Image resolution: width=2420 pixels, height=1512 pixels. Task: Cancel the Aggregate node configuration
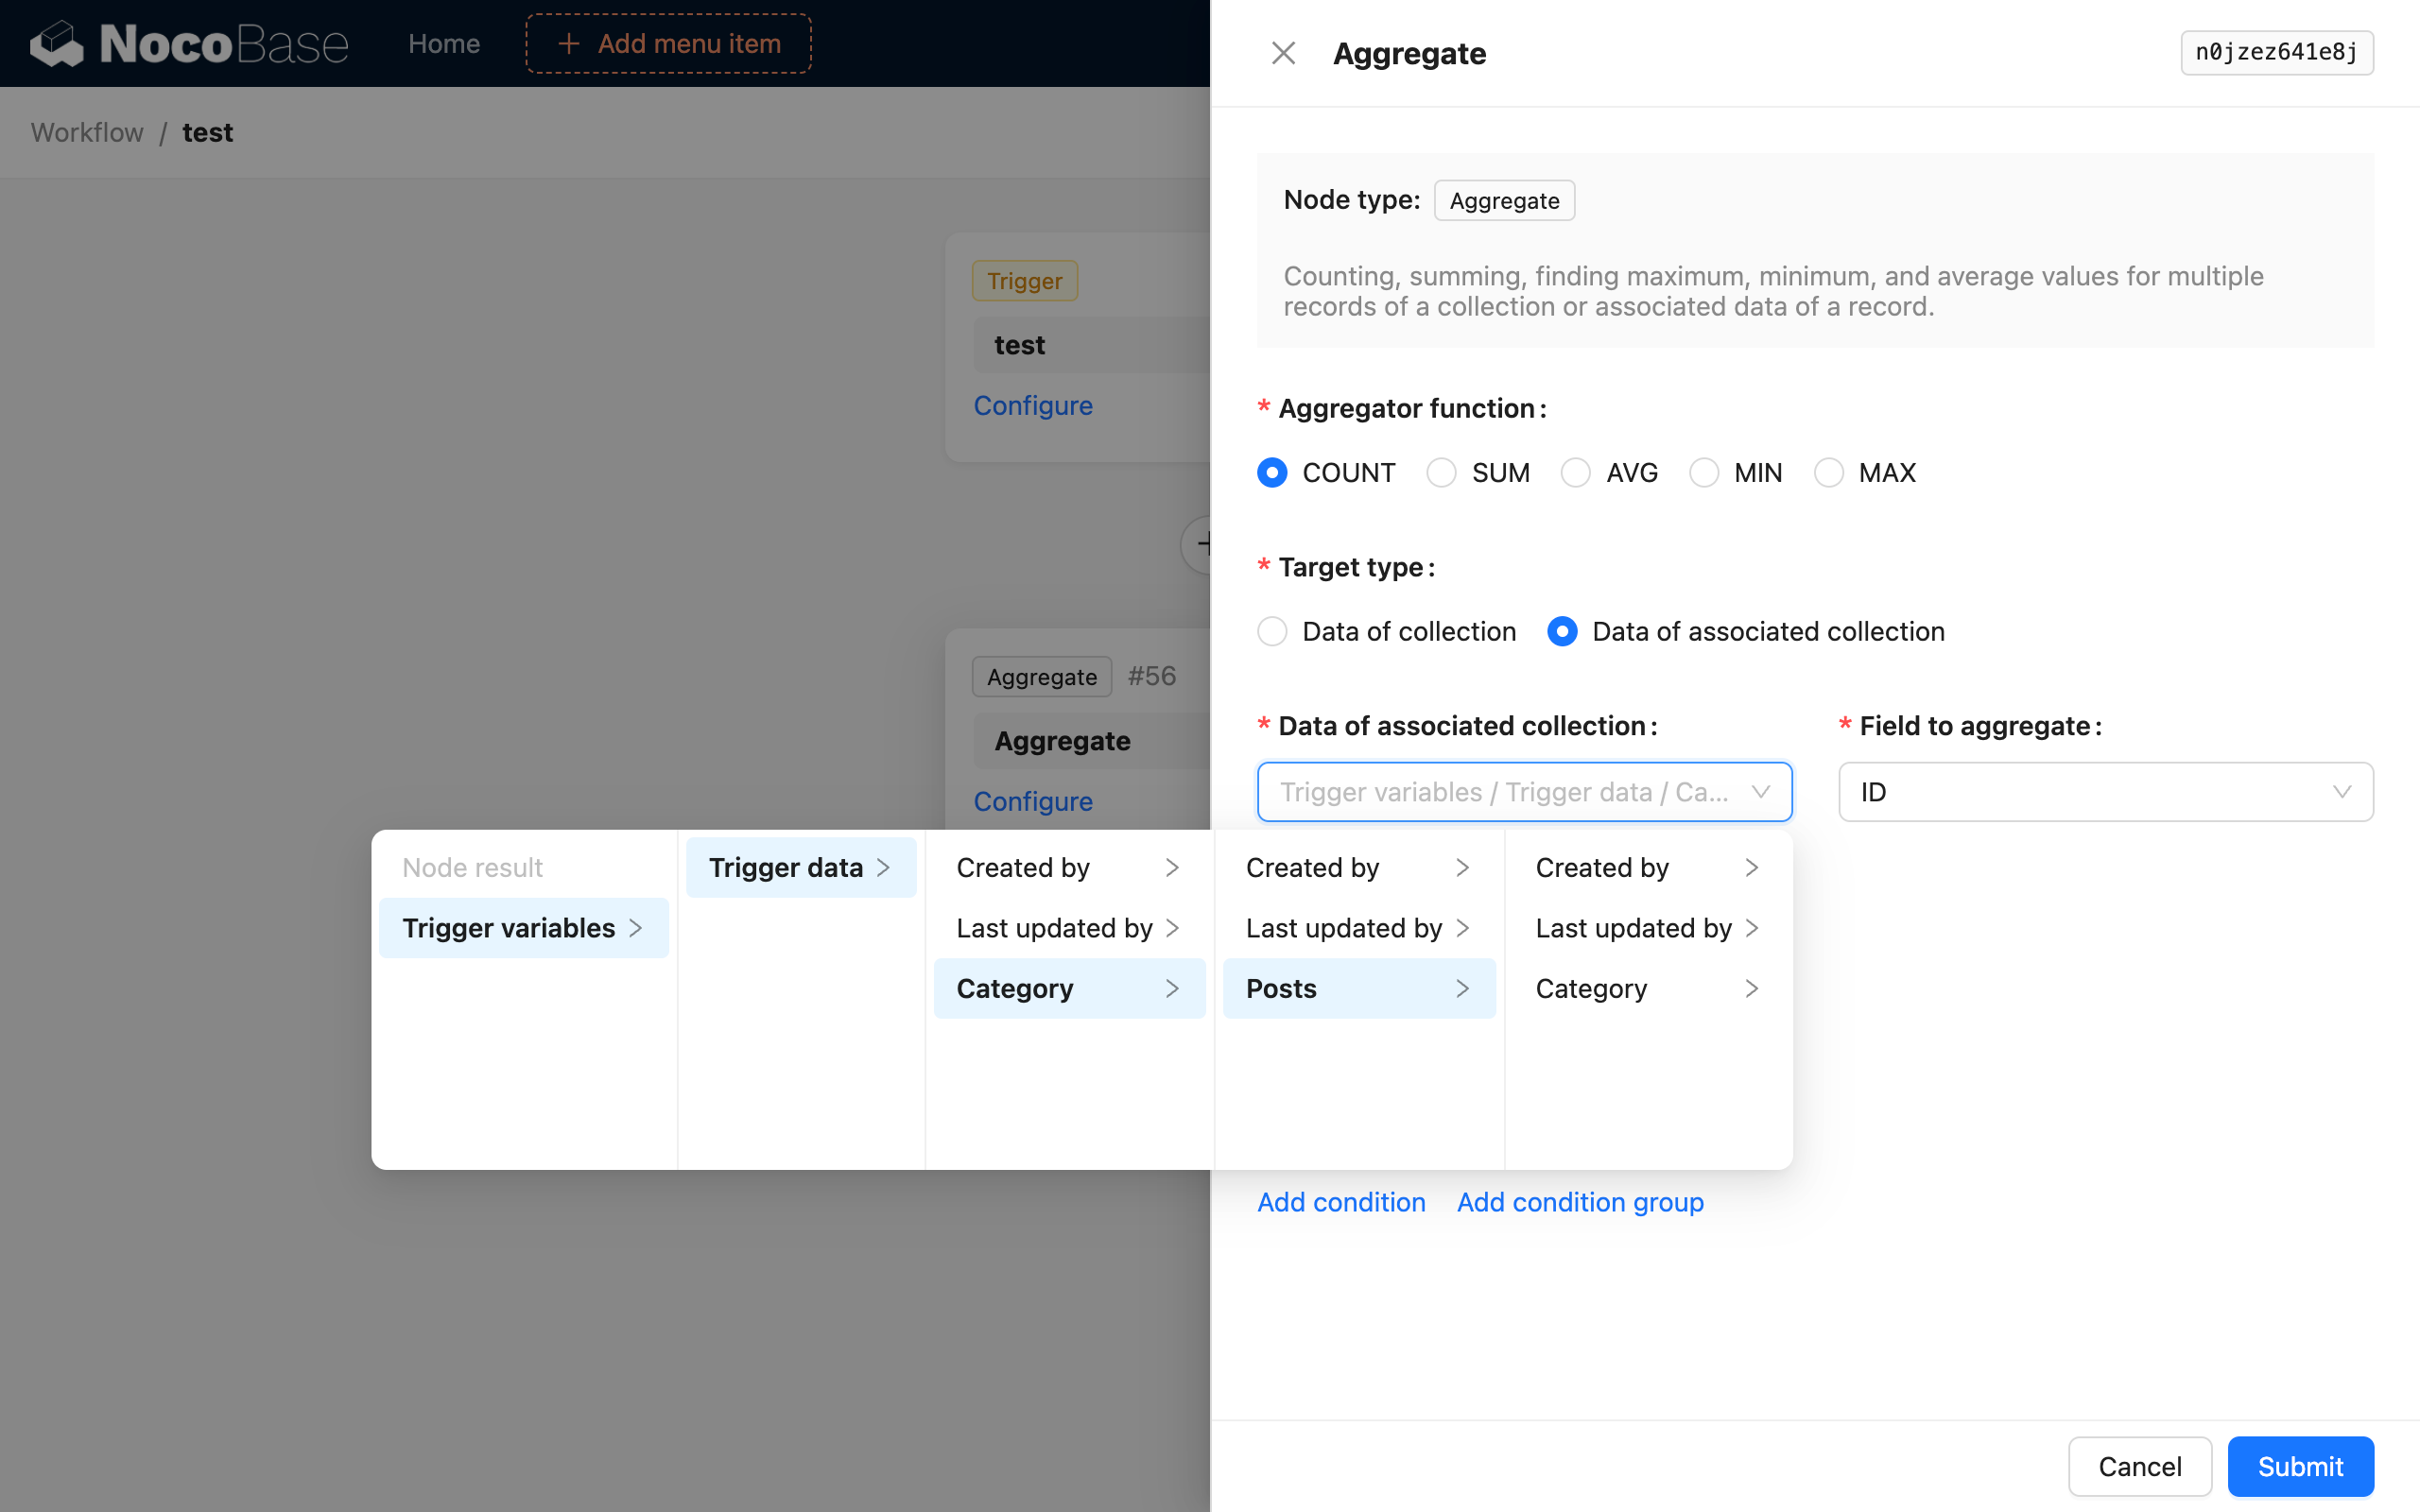pyautogui.click(x=2139, y=1466)
